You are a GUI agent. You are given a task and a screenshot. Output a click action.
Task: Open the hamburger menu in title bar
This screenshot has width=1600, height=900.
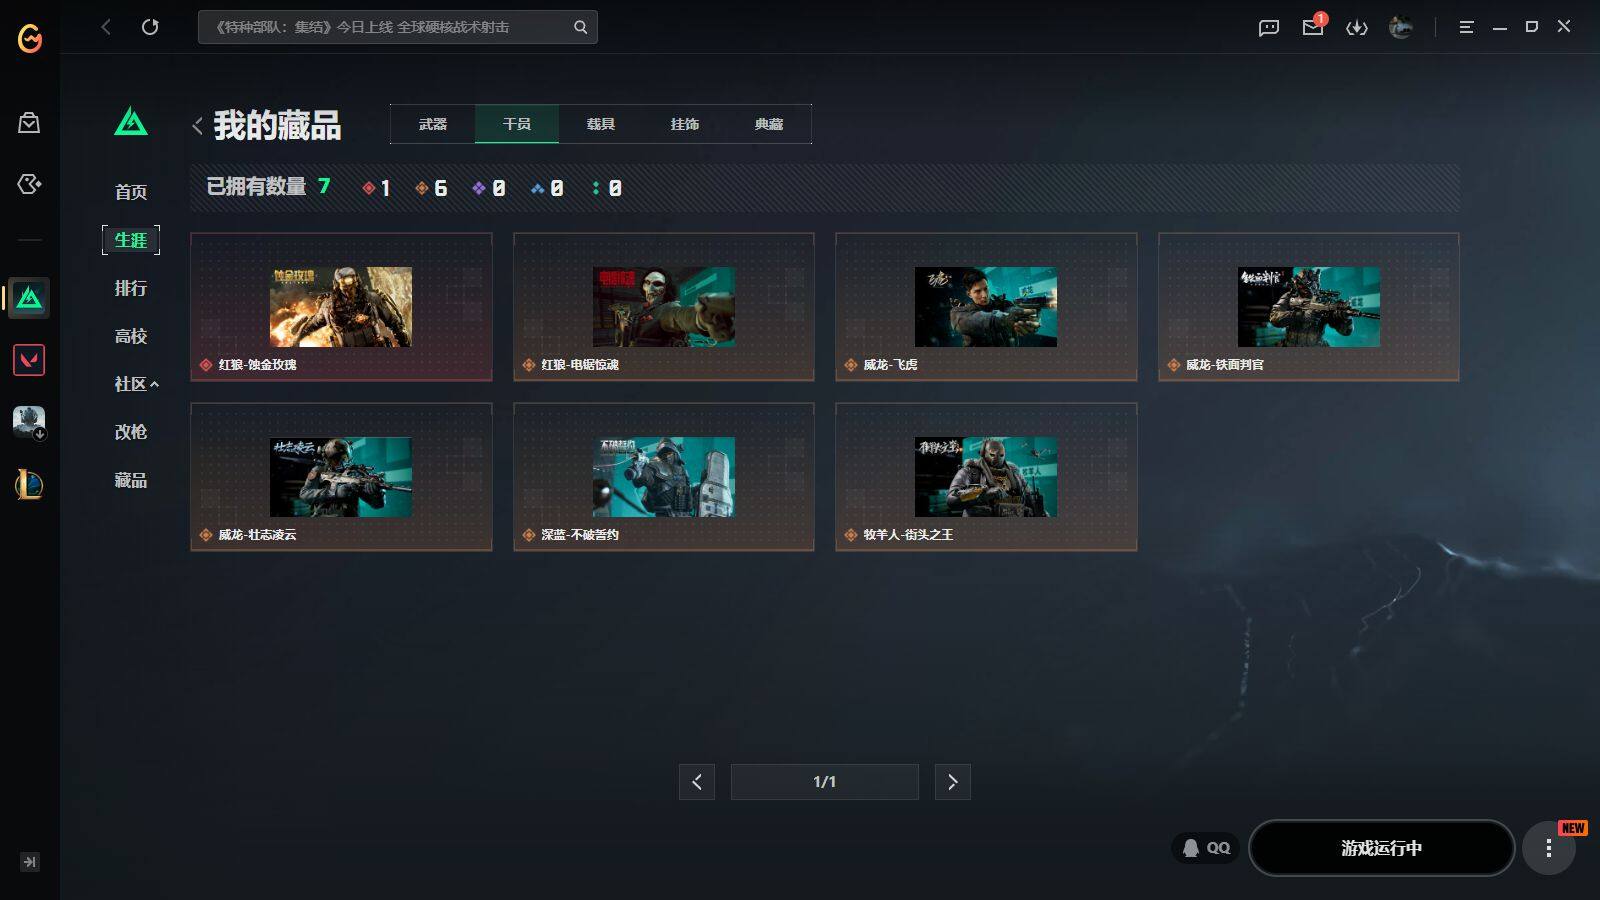[x=1466, y=27]
